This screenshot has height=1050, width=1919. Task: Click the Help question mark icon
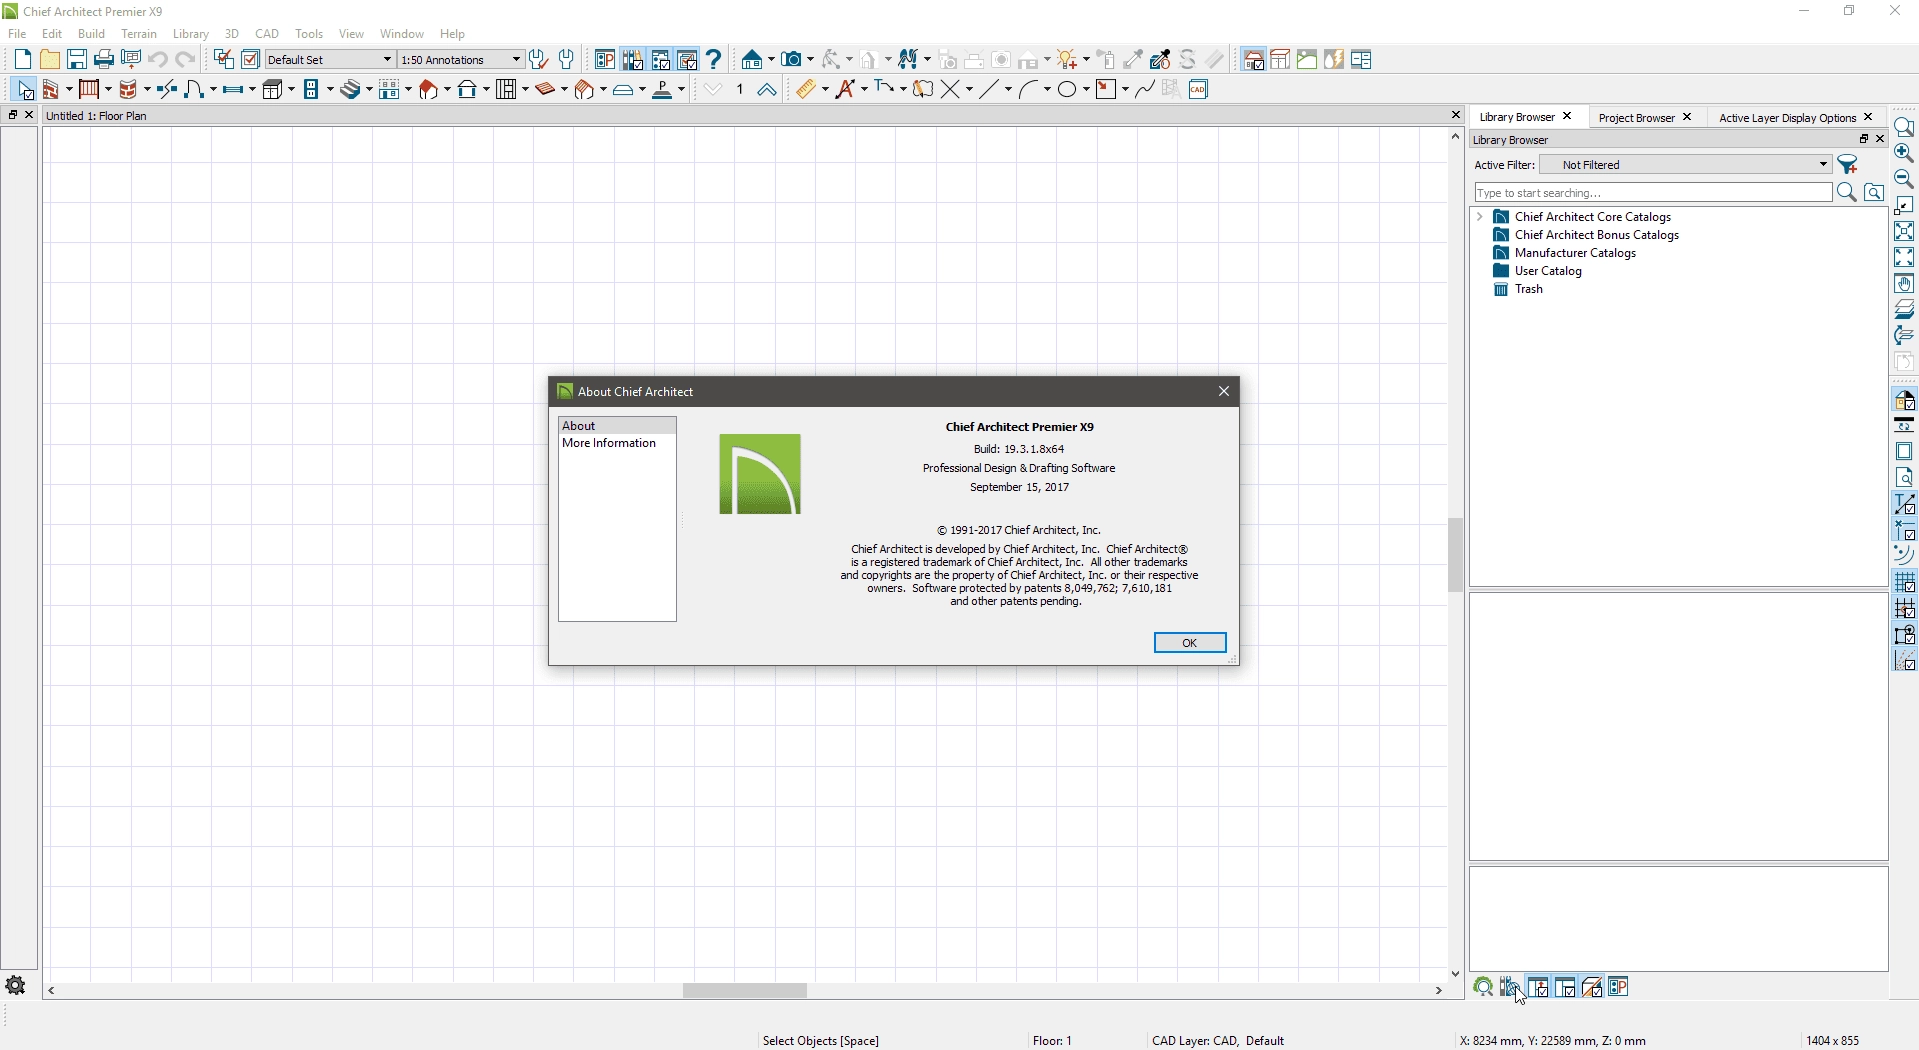point(714,60)
